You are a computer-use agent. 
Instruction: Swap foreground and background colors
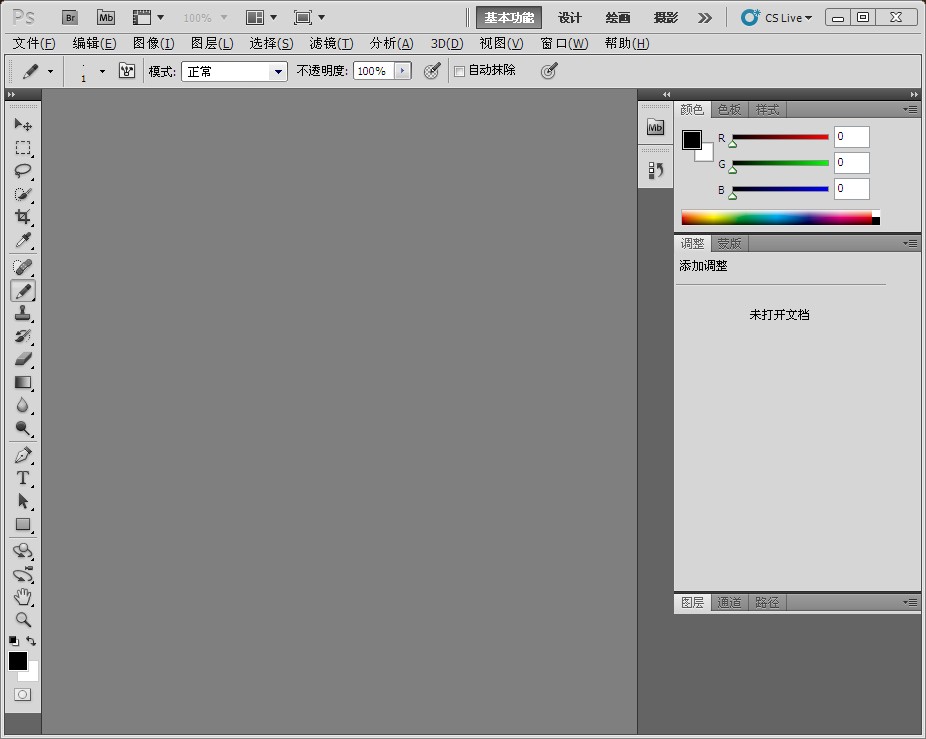31,641
